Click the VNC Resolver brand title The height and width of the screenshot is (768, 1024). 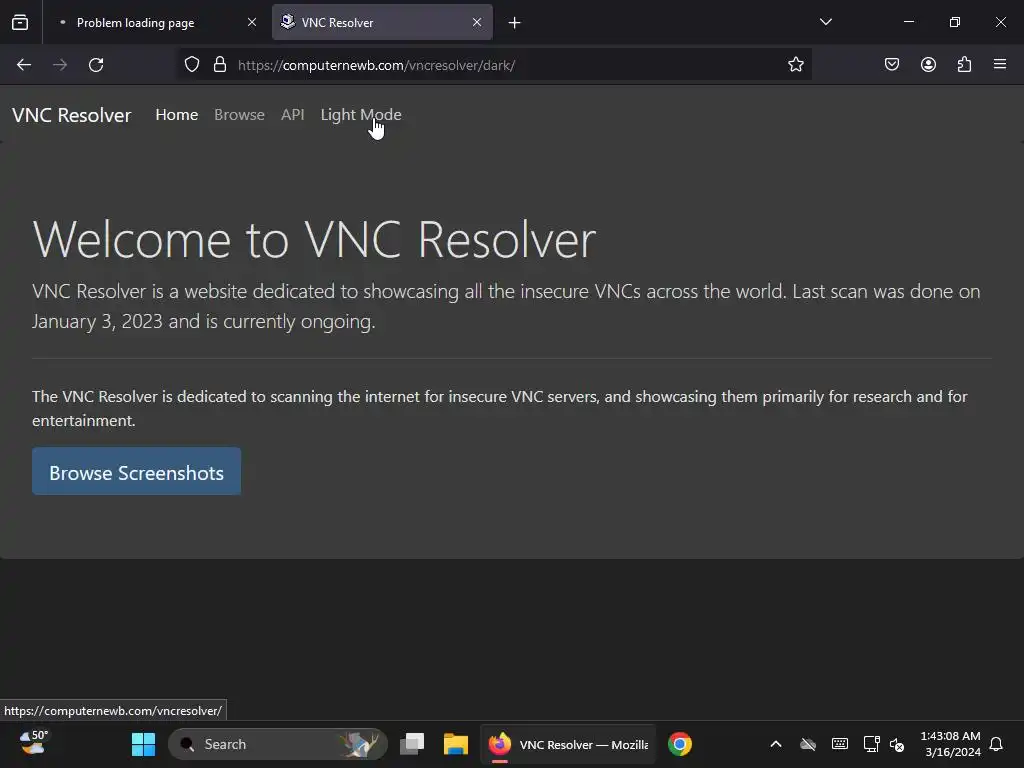point(72,115)
